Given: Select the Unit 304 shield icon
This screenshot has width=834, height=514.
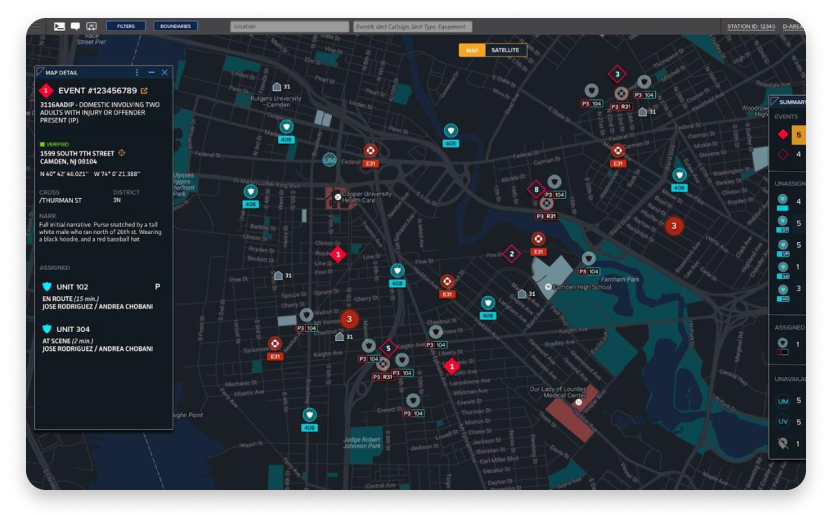Looking at the screenshot, I should click(47, 328).
